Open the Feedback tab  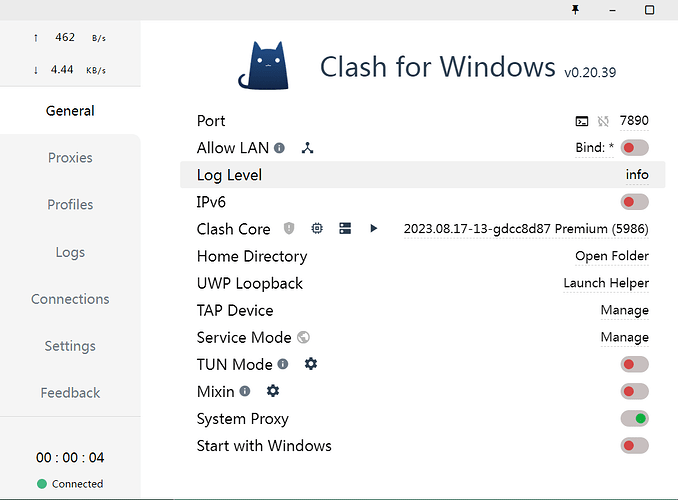click(70, 393)
